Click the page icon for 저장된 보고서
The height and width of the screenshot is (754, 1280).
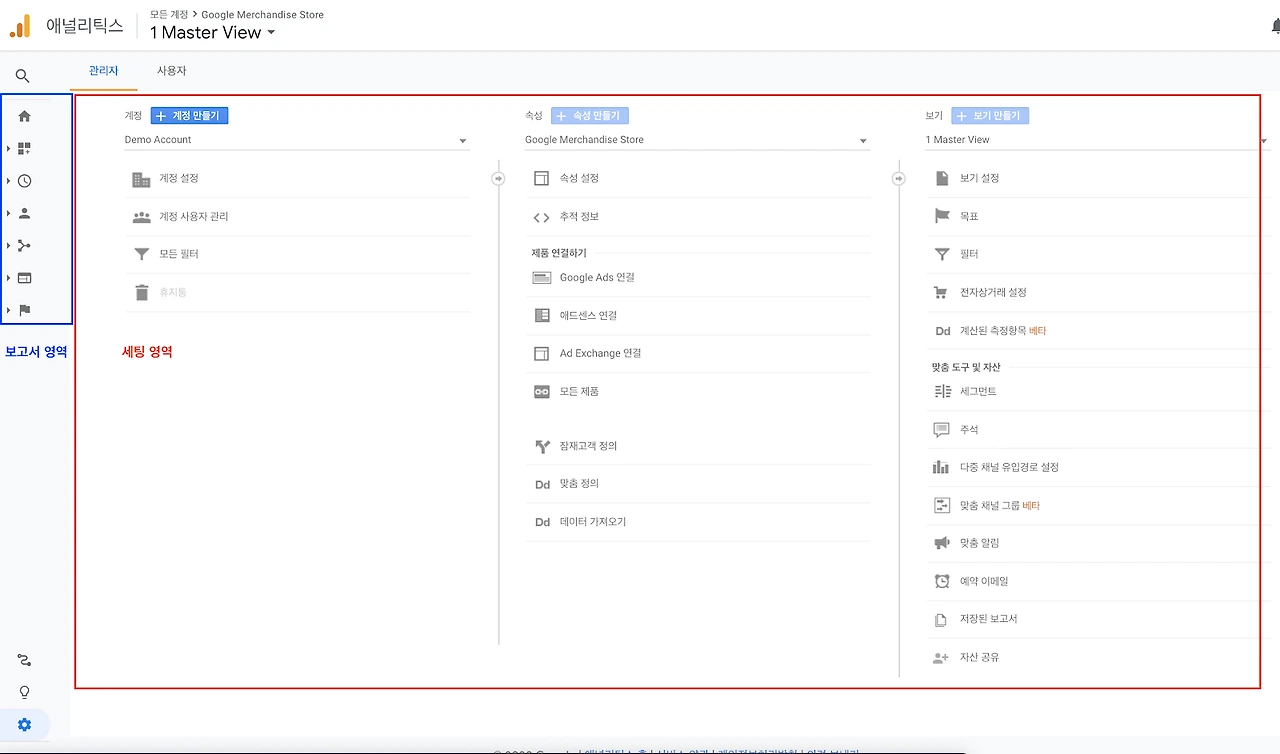940,620
